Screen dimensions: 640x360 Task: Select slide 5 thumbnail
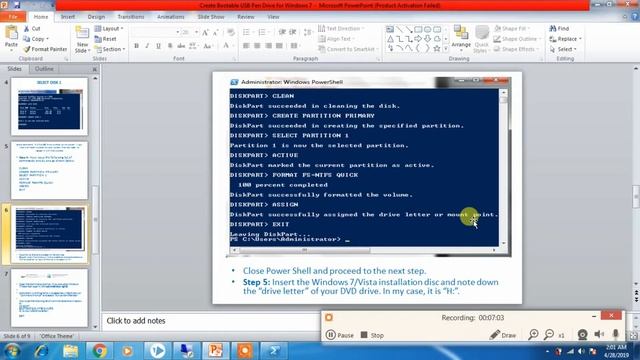49,170
